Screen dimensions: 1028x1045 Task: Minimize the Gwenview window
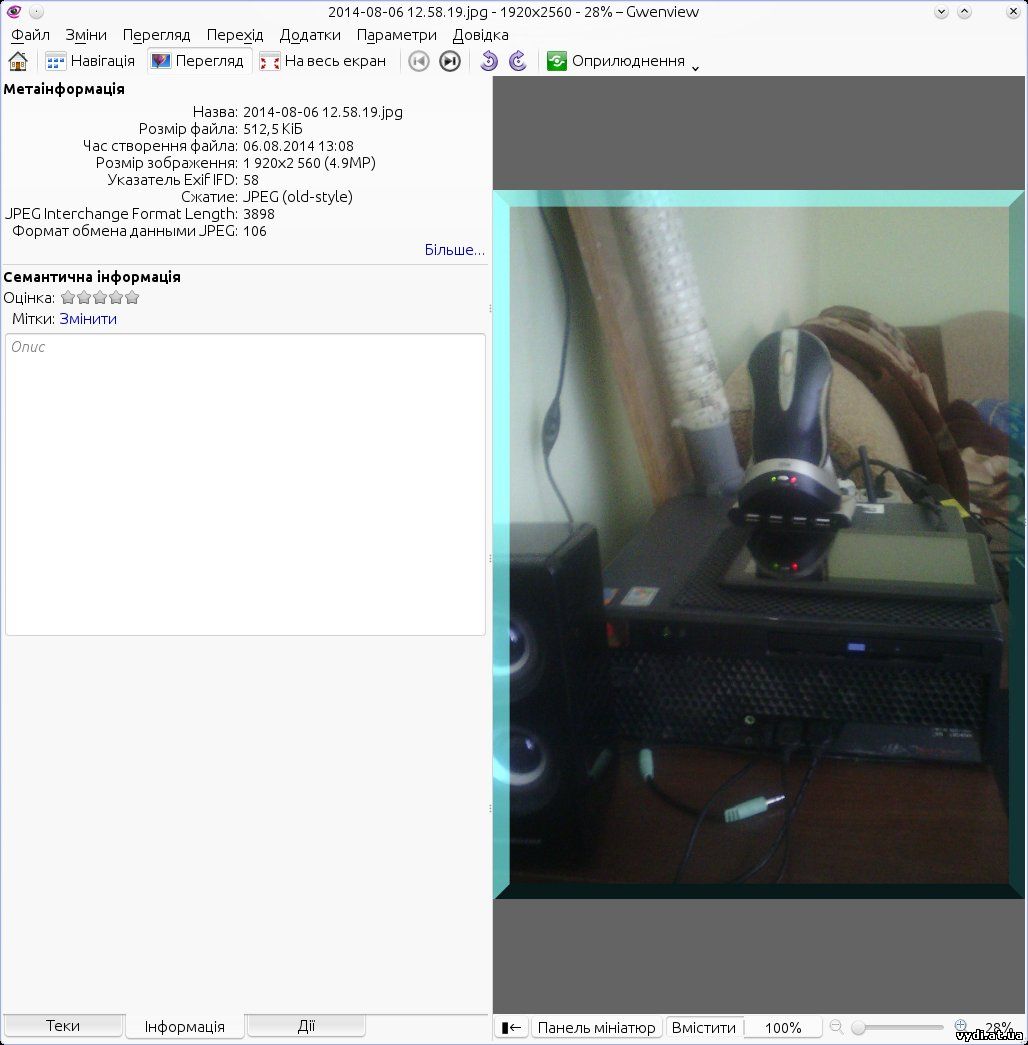click(x=941, y=11)
